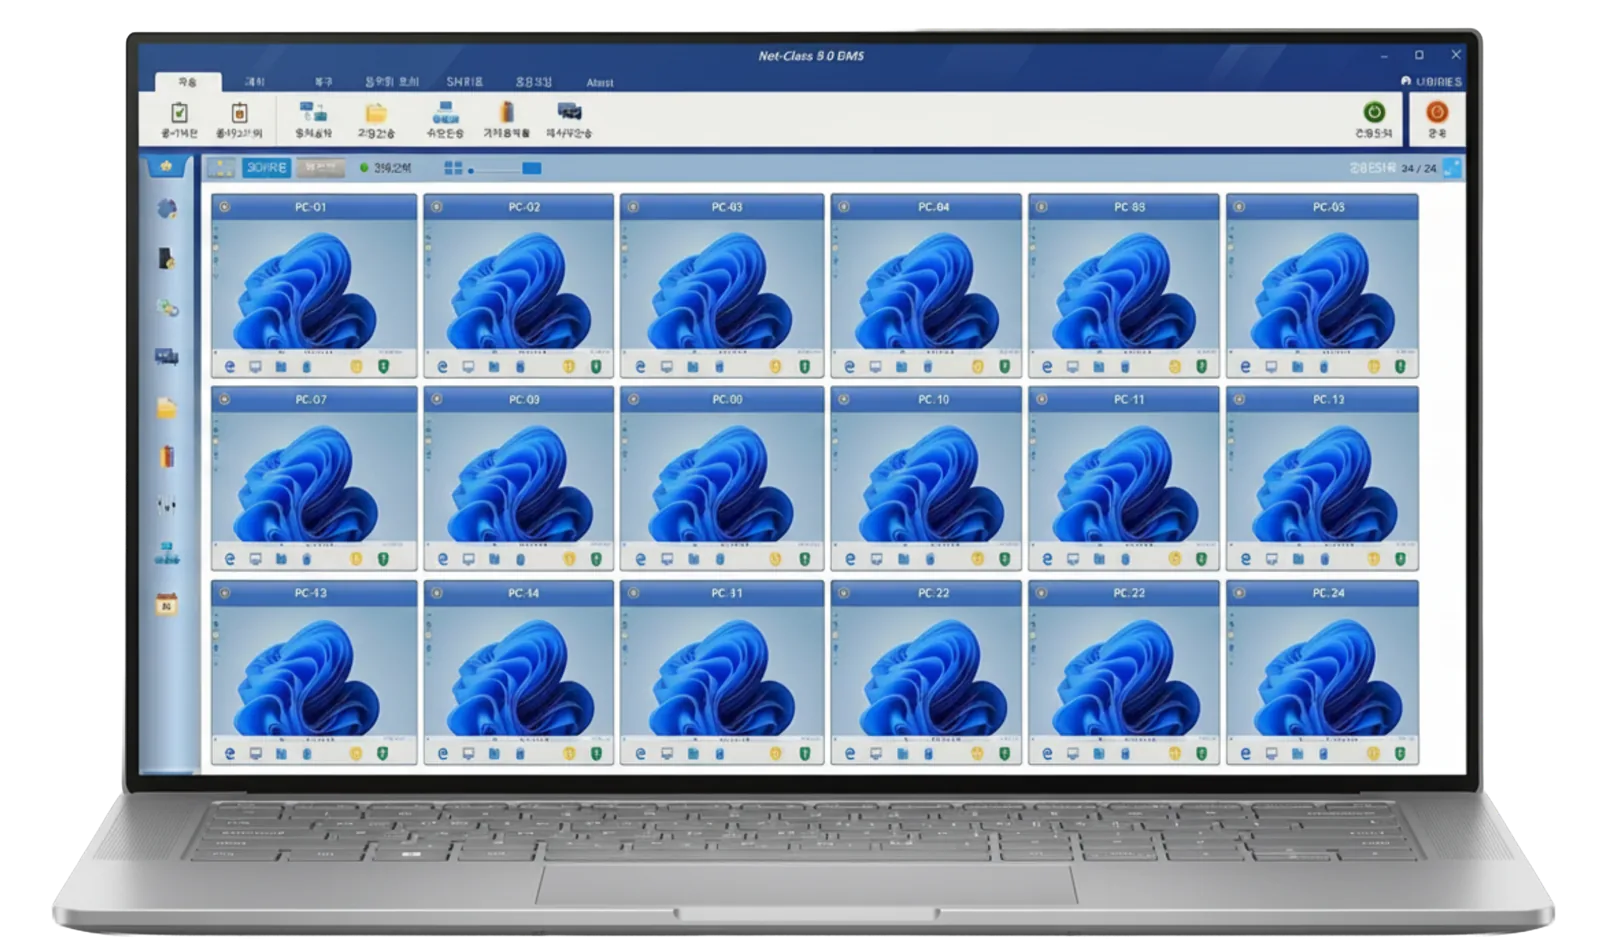Open the PC-24 desktop thumbnail
The width and height of the screenshot is (1600, 948).
pos(1322,671)
